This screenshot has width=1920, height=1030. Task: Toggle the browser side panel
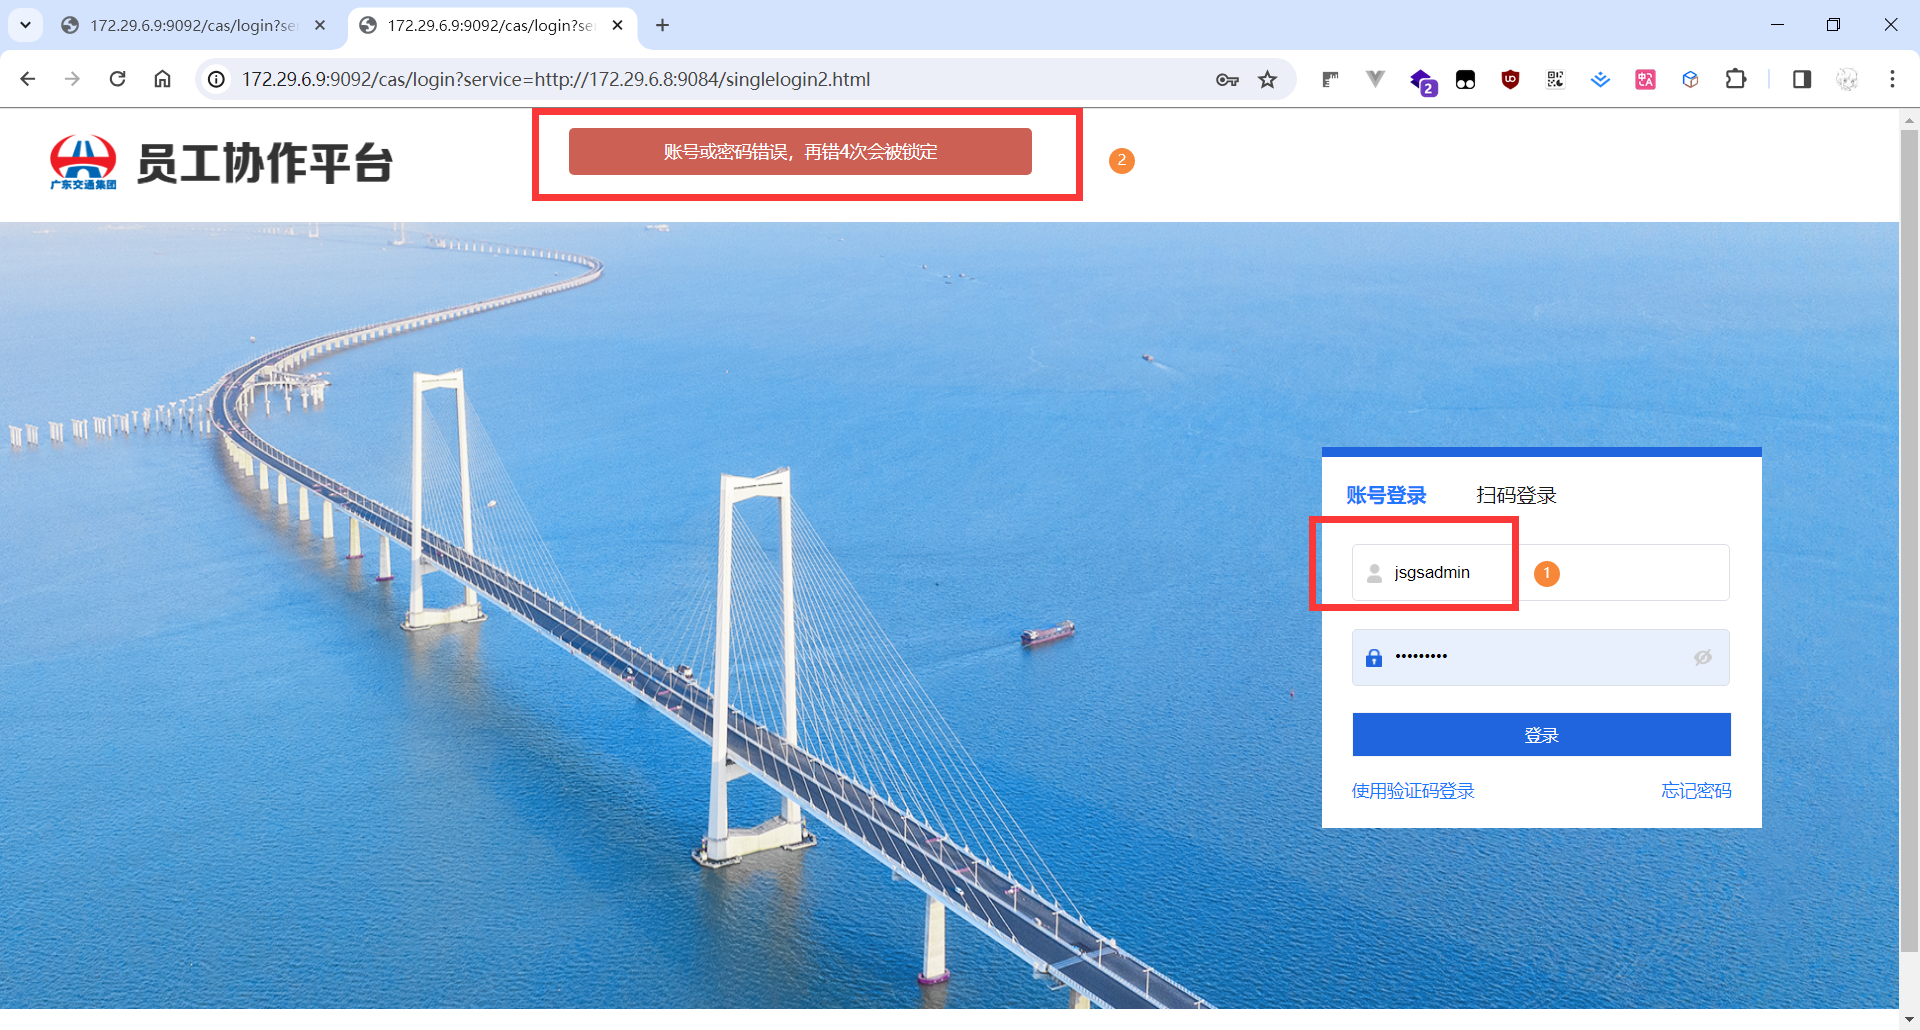[x=1802, y=79]
